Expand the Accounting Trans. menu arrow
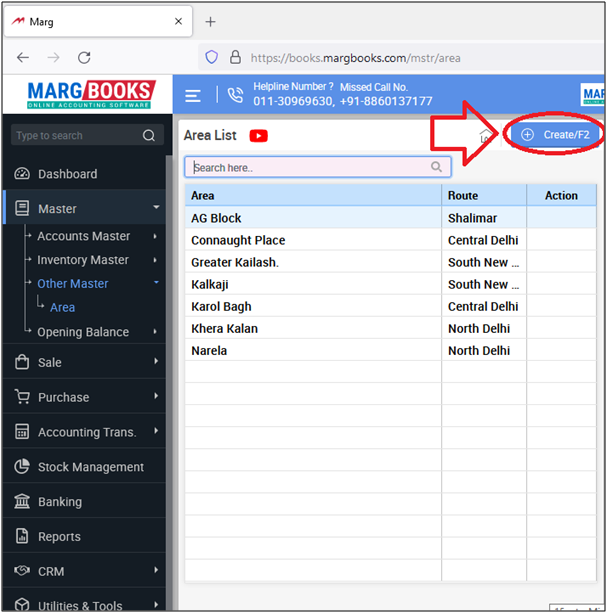608x613 pixels. point(156,430)
